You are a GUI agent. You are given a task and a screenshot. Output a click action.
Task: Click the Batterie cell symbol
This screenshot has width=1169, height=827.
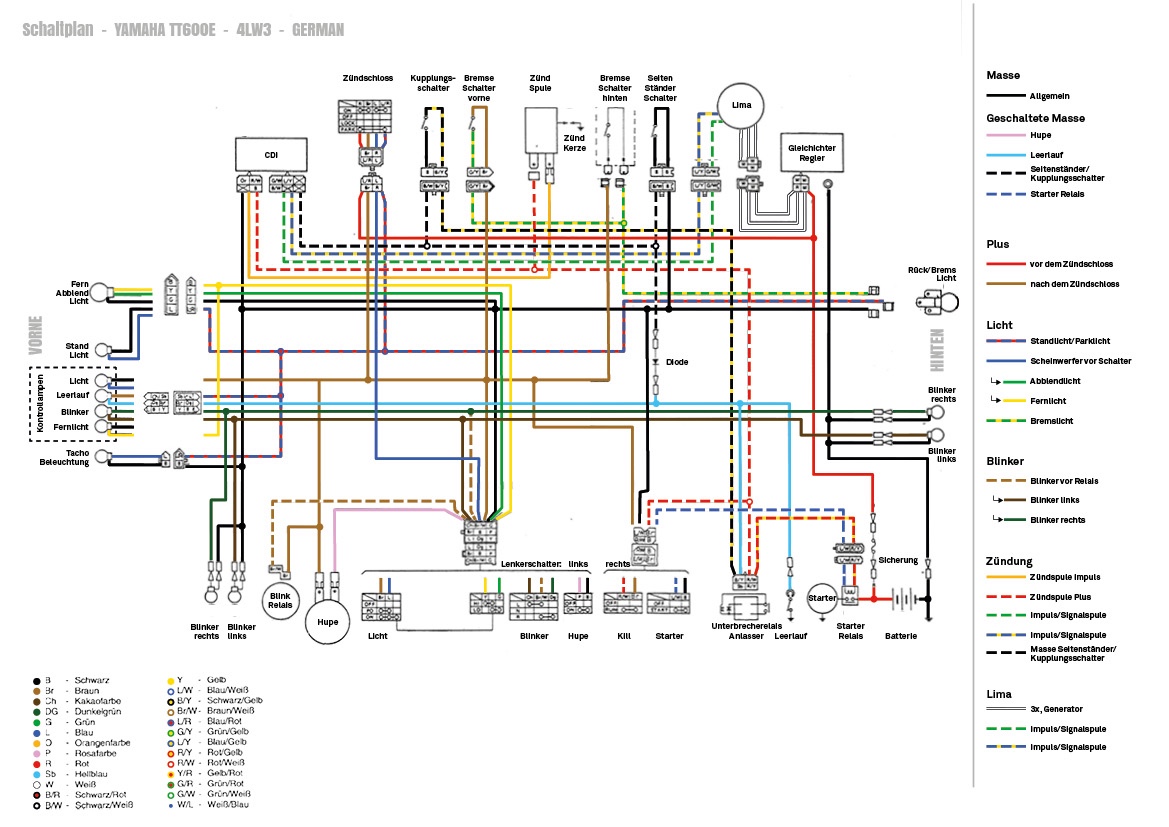(903, 599)
